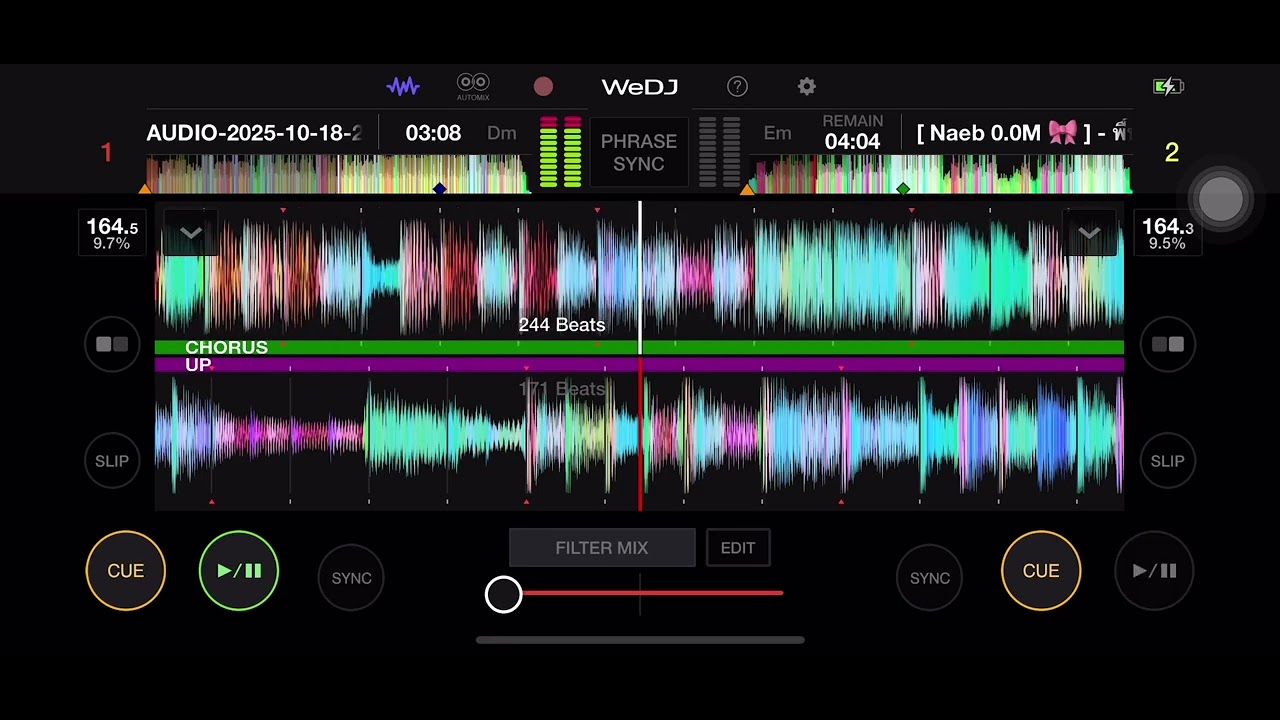Open deck 1 performance pads icon
The image size is (1280, 720).
(x=112, y=344)
